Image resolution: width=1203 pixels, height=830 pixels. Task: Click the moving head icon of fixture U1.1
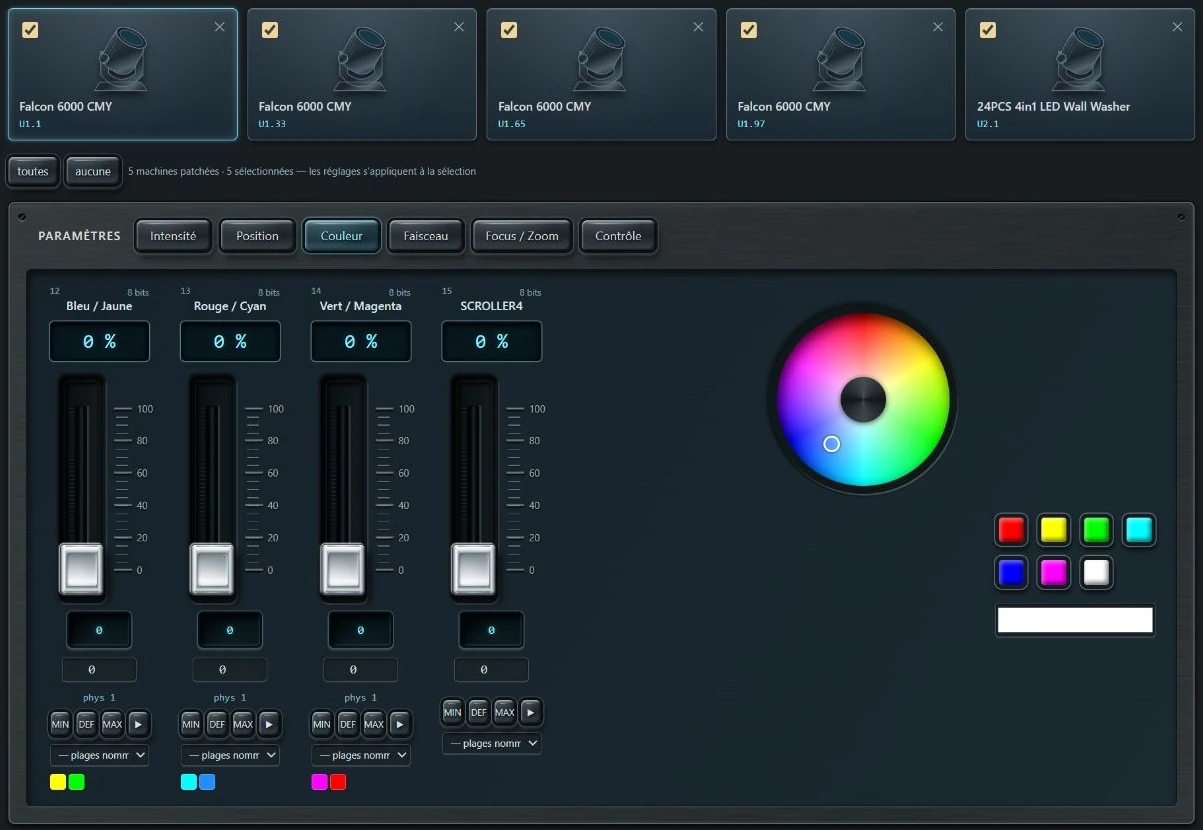(x=122, y=58)
